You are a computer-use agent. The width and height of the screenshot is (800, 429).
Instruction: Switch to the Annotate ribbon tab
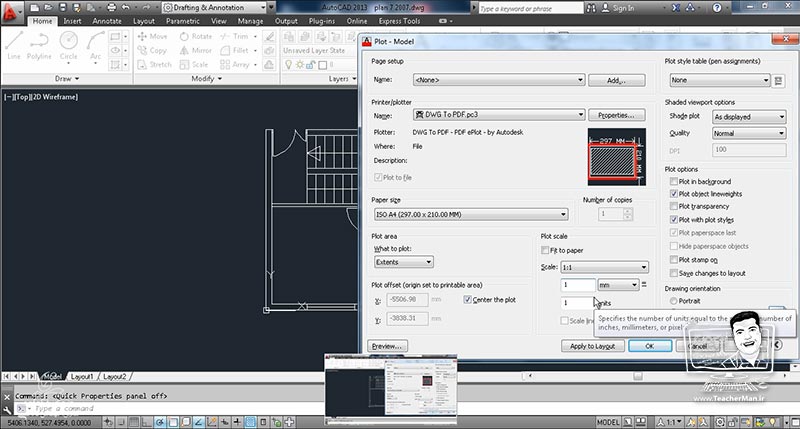(107, 21)
